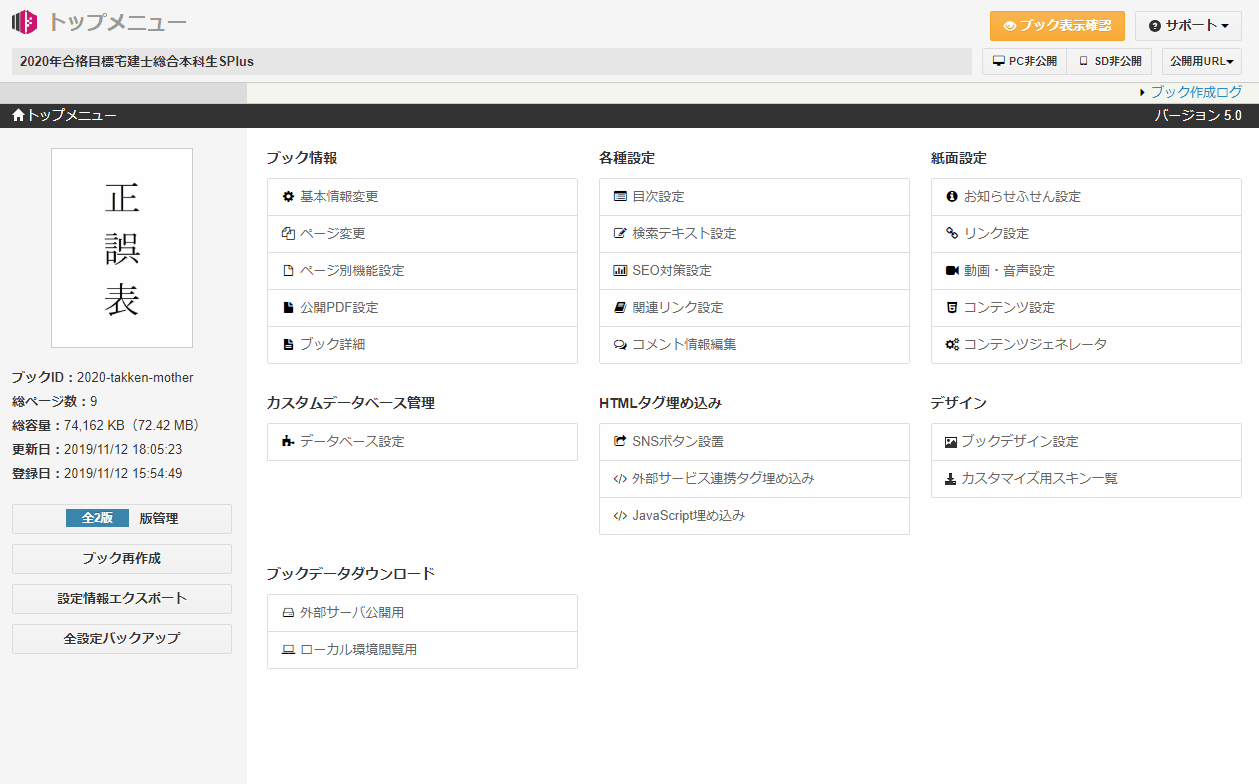Toggle the PC非公開 publish status

pos(1024,61)
